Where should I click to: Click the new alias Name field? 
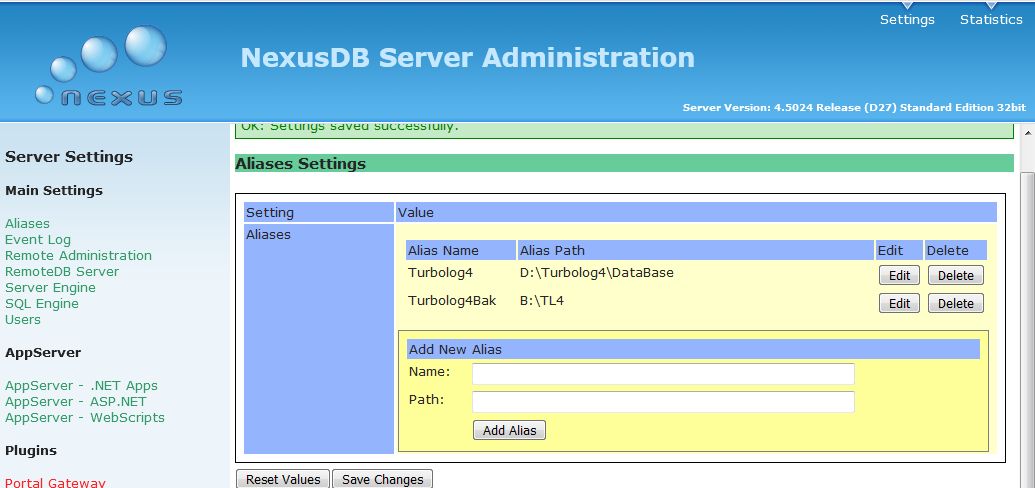[663, 374]
